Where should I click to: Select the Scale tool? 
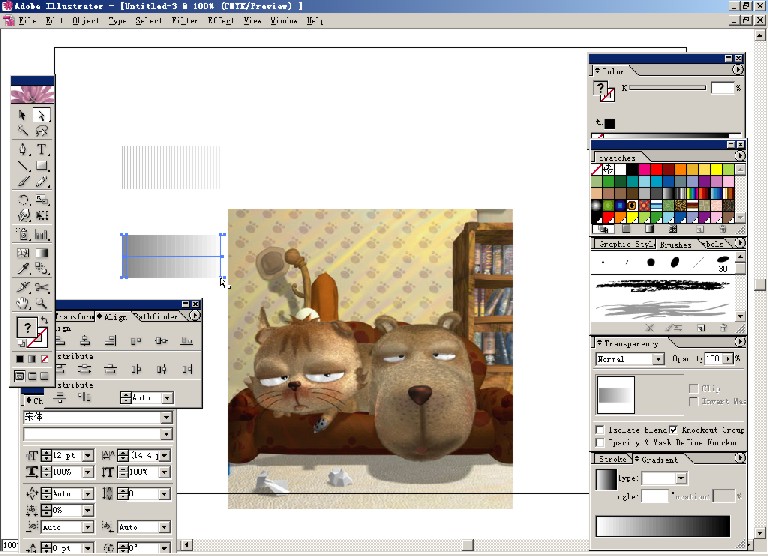click(x=42, y=200)
